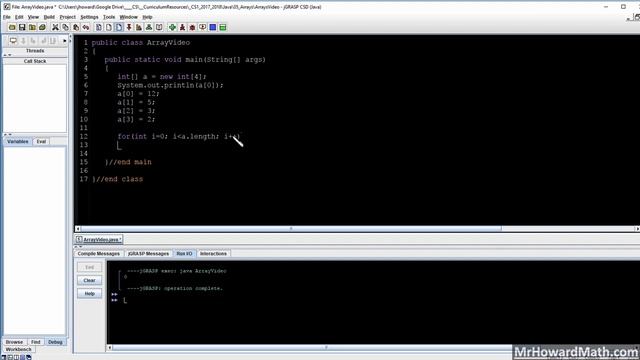
Task: Click the green window toolbar icon
Action: 223,27
